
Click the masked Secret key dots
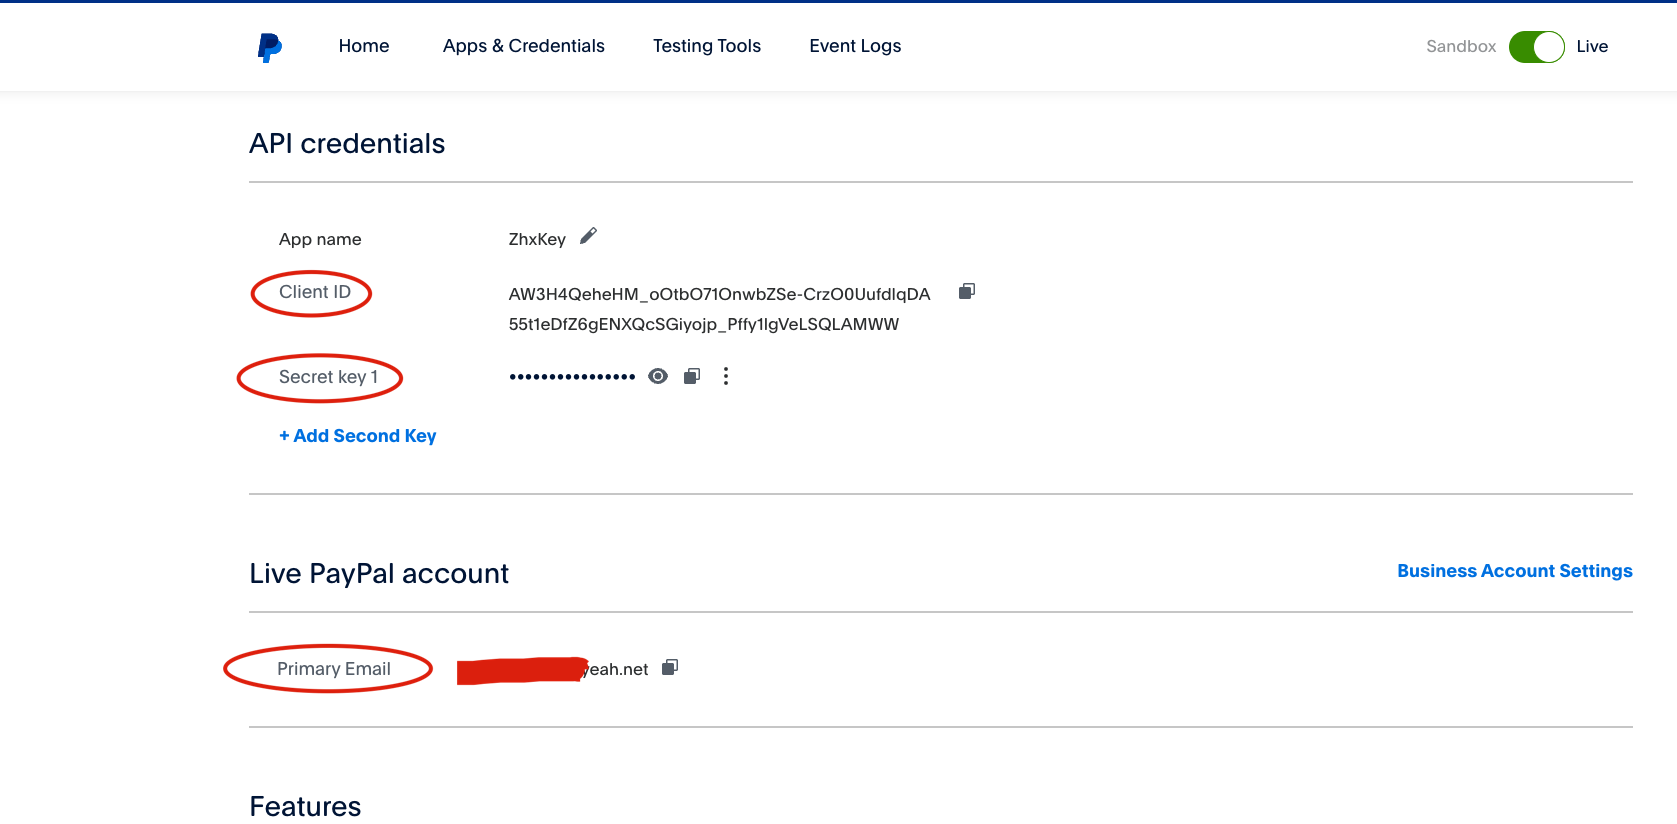(572, 377)
